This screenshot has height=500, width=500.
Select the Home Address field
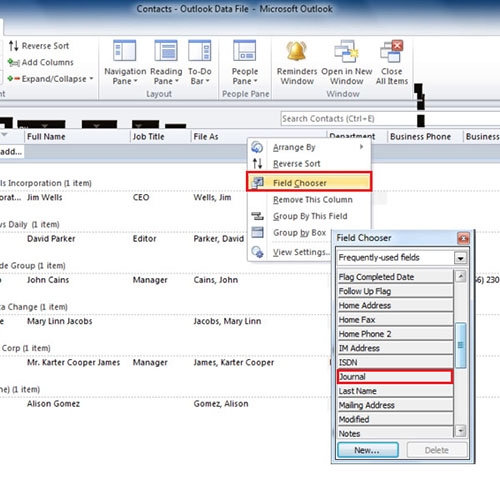click(395, 305)
